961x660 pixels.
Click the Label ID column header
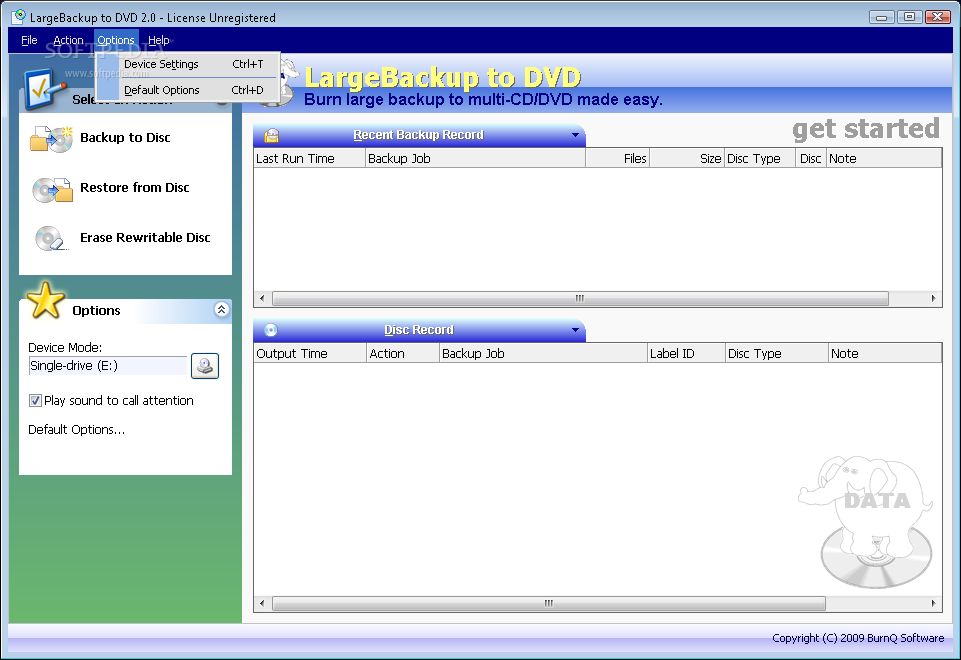tap(686, 354)
